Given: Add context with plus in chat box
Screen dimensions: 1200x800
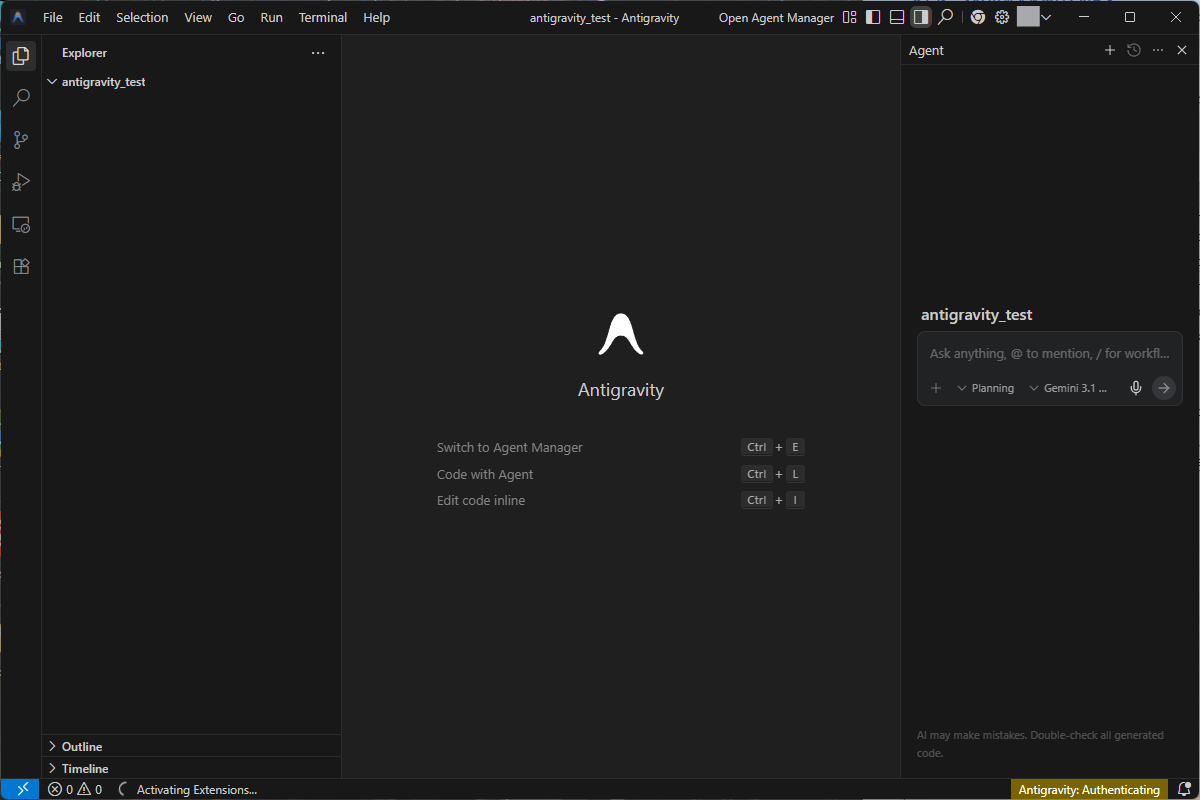Looking at the screenshot, I should click(x=936, y=388).
